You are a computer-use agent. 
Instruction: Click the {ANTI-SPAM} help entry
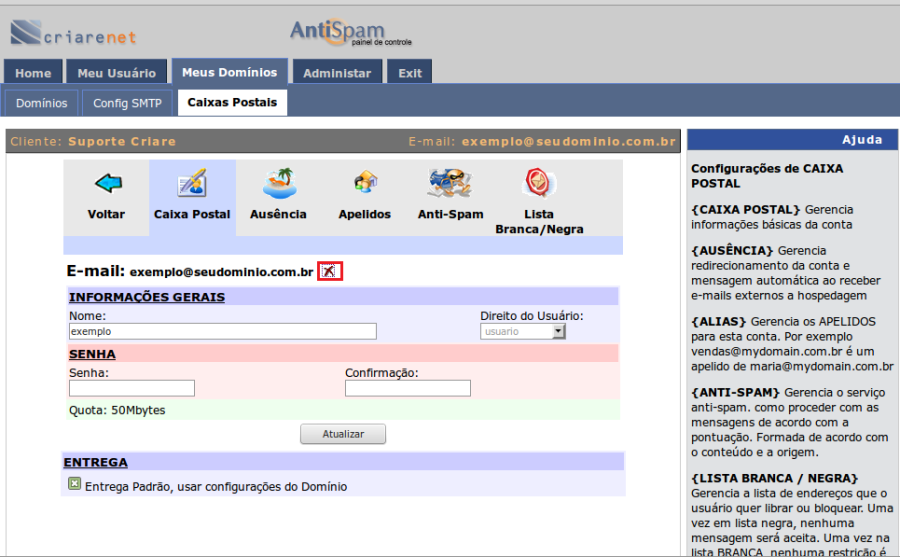pos(735,392)
